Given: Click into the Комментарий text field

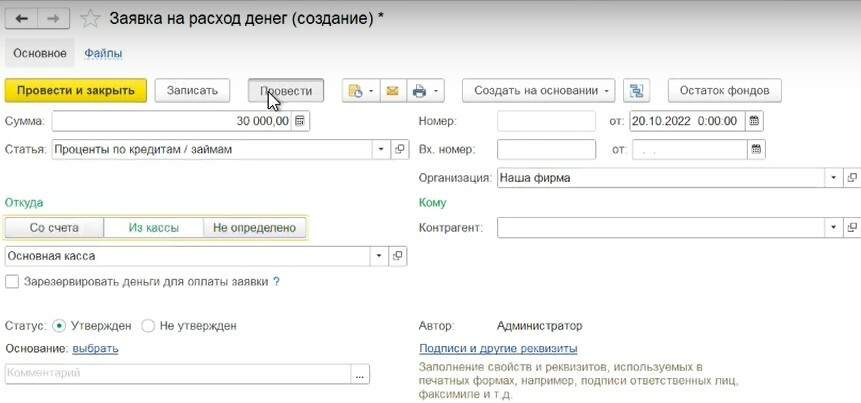Looking at the screenshot, I should pyautogui.click(x=177, y=373).
